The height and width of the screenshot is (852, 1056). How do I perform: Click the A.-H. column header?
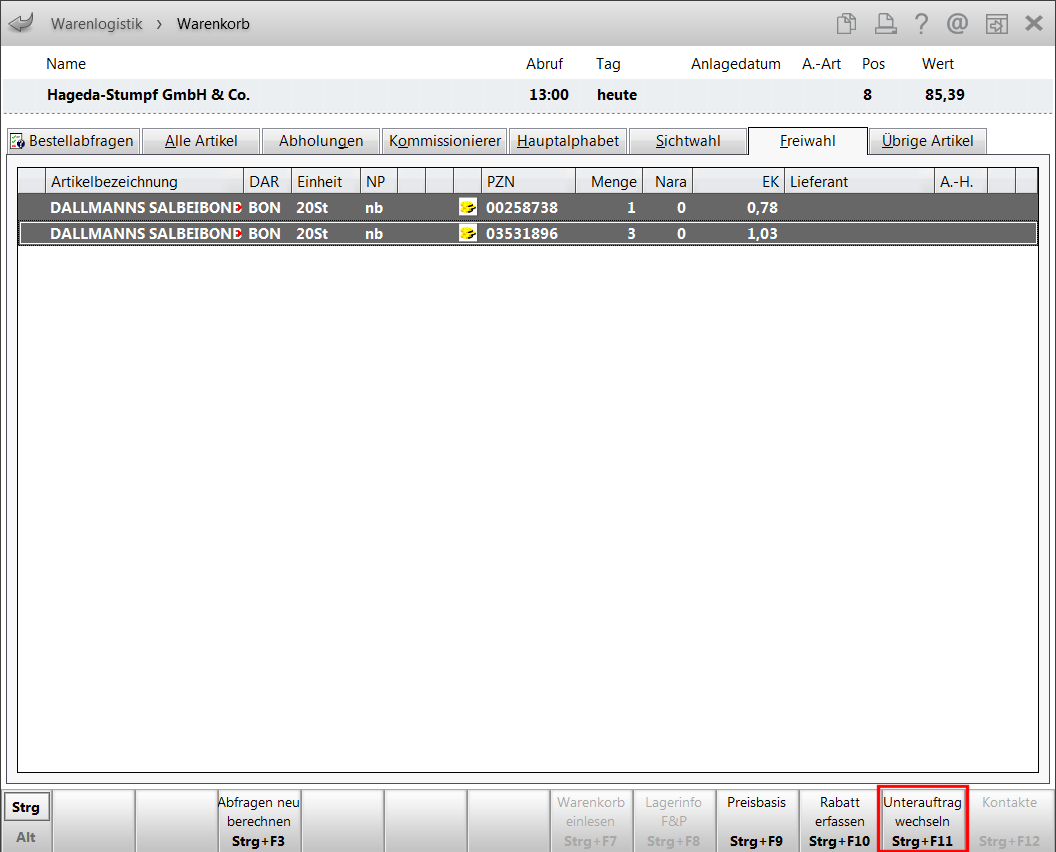tap(961, 181)
